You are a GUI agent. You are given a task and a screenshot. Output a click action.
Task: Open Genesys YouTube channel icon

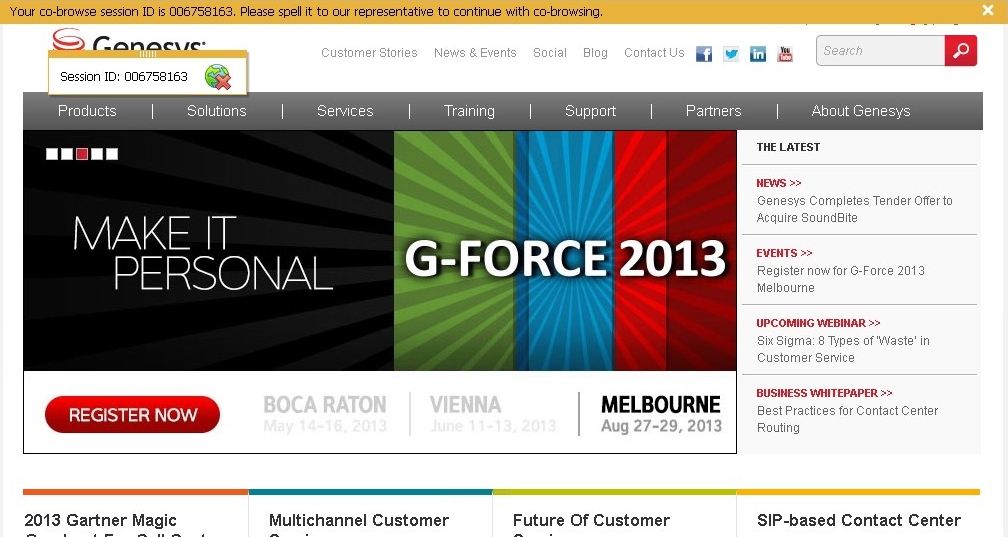[785, 54]
